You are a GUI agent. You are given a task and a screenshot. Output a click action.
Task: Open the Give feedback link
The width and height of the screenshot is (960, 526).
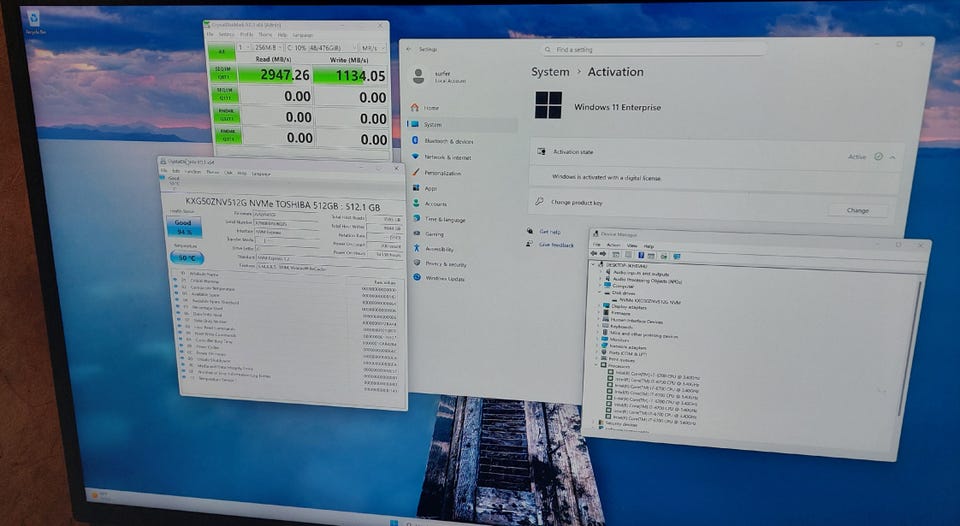556,245
